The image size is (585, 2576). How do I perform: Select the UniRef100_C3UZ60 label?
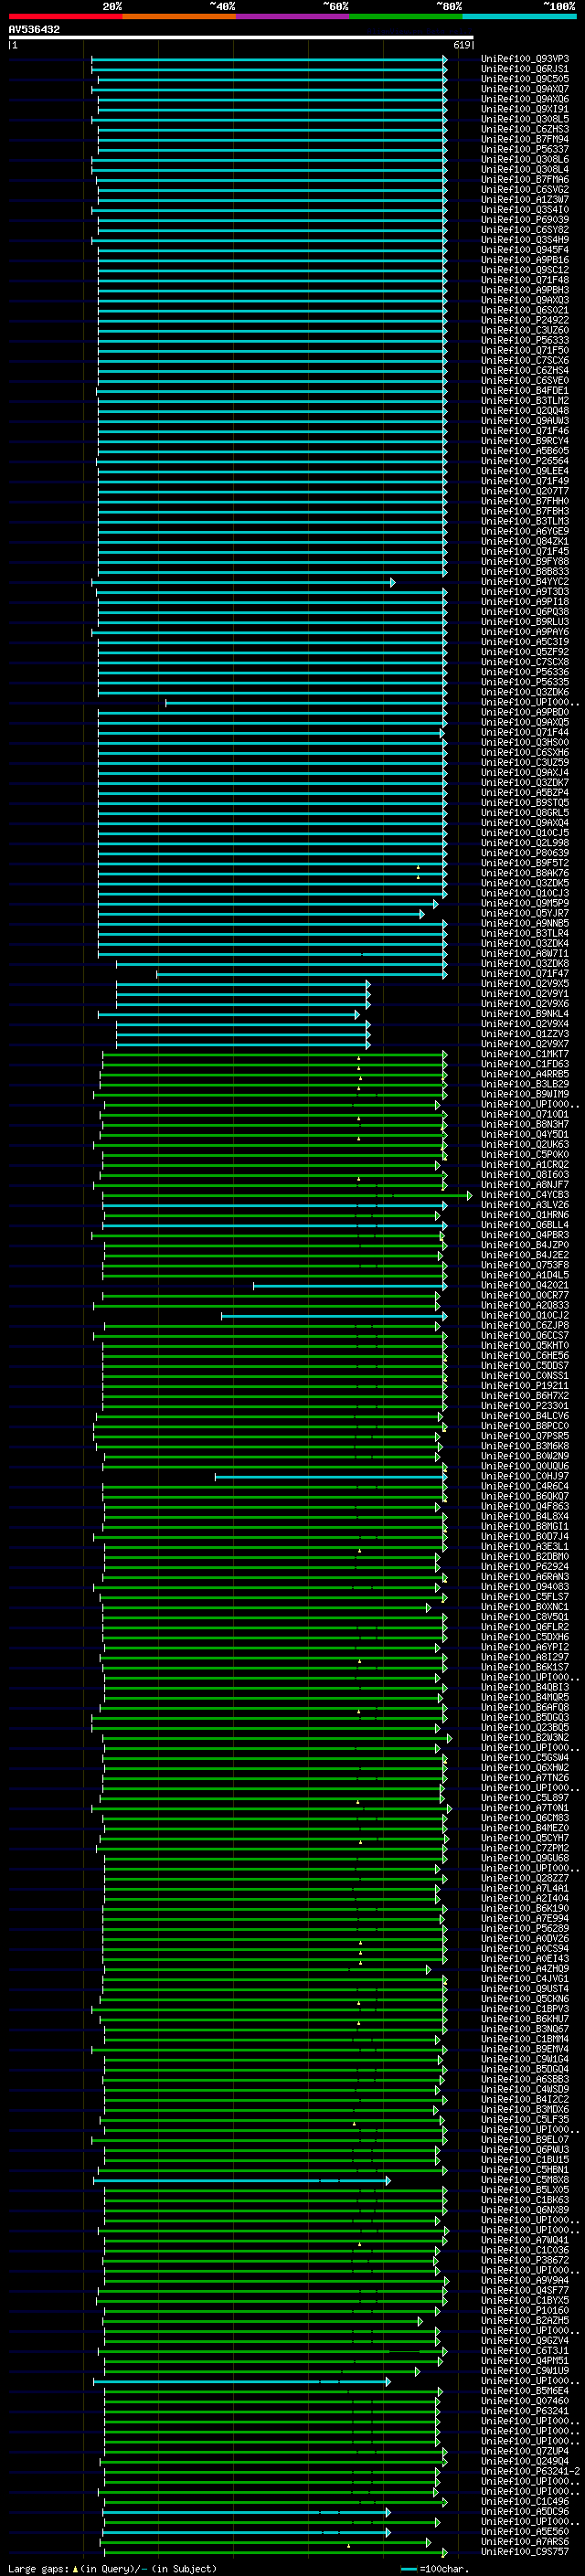(x=525, y=330)
